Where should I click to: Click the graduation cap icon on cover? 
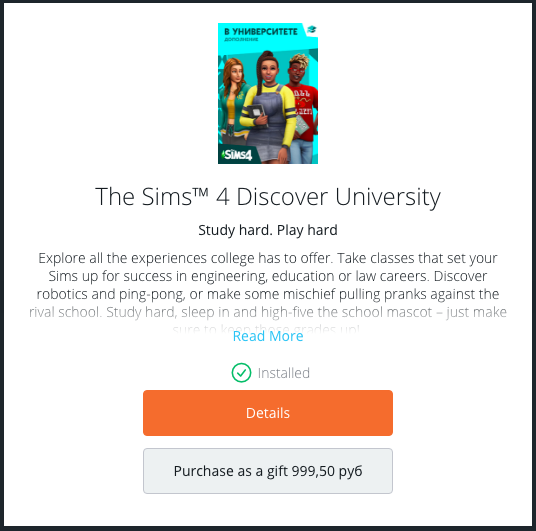[311, 30]
